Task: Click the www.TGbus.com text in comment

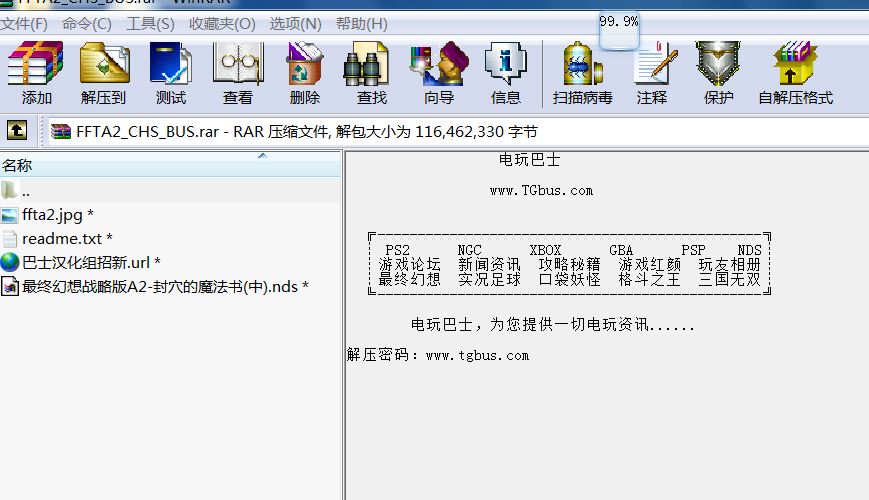Action: [541, 191]
